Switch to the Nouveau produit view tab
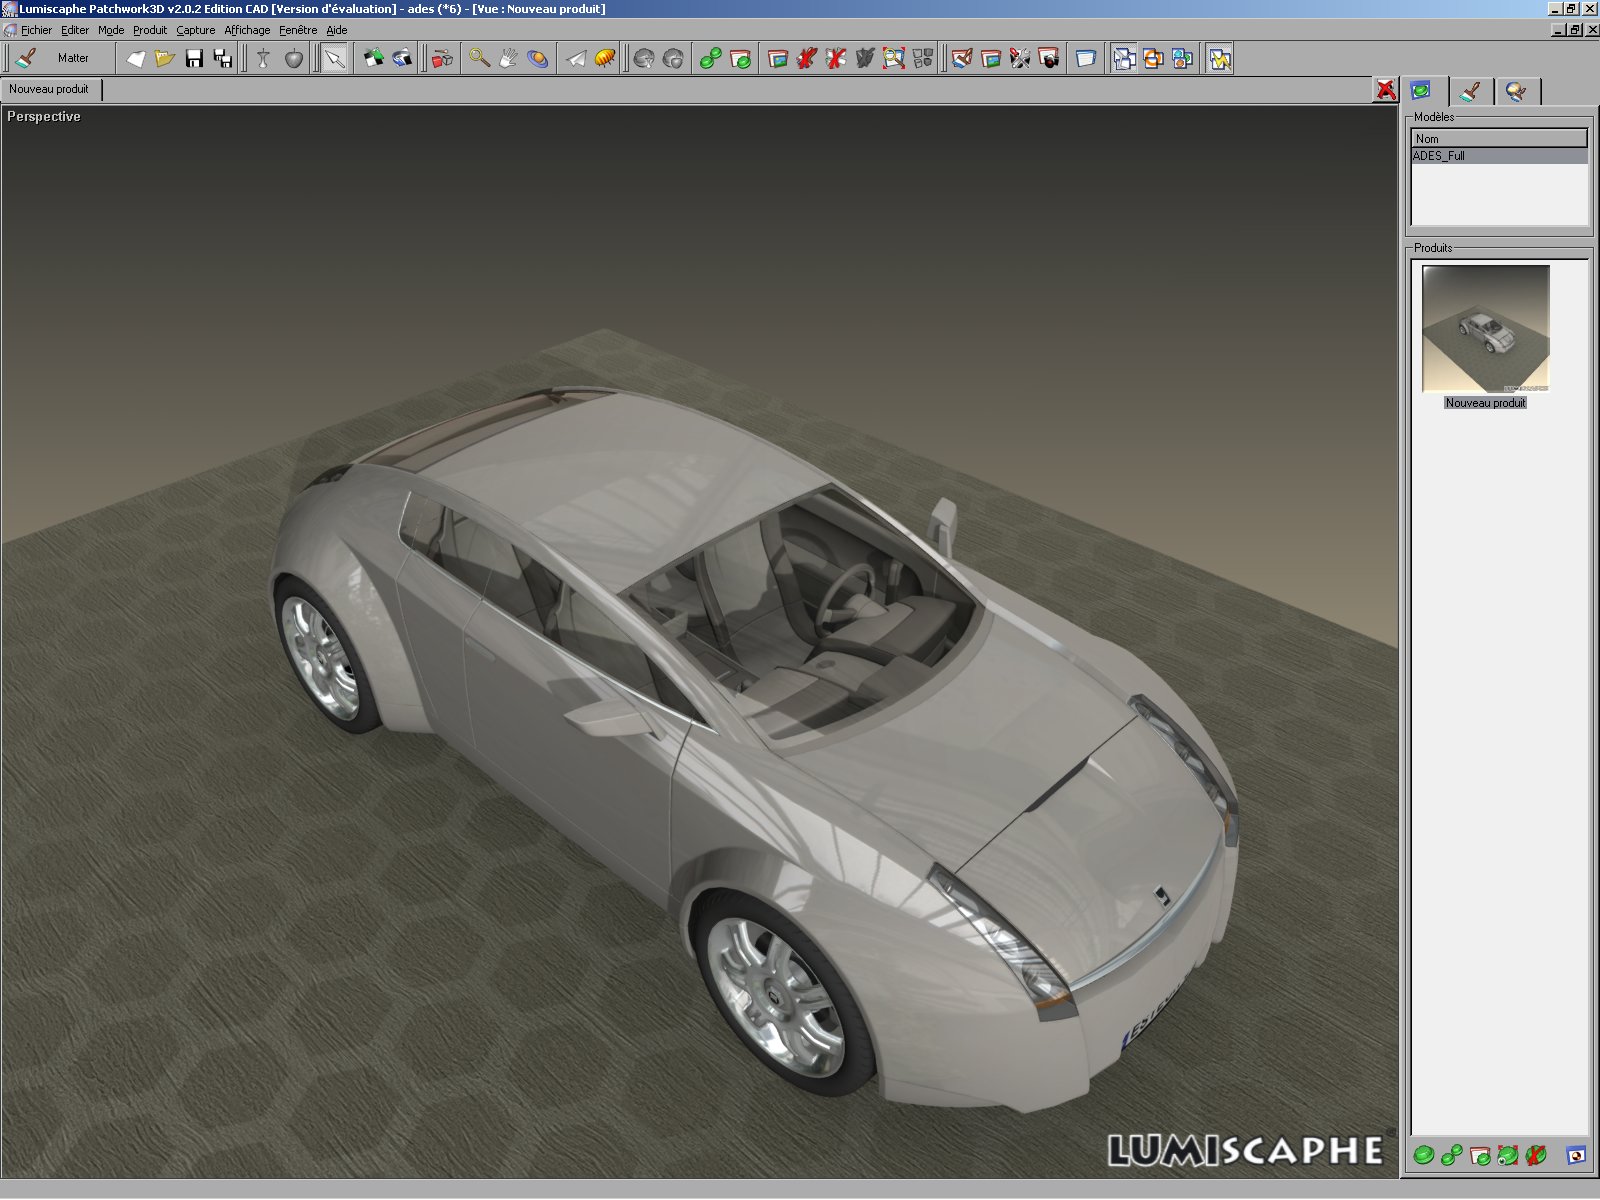 click(x=50, y=89)
